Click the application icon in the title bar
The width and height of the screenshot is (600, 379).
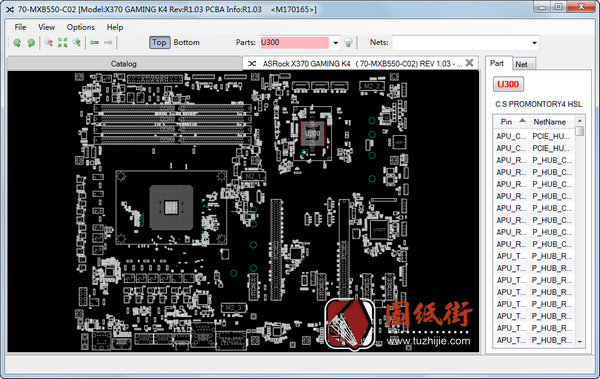10,9
